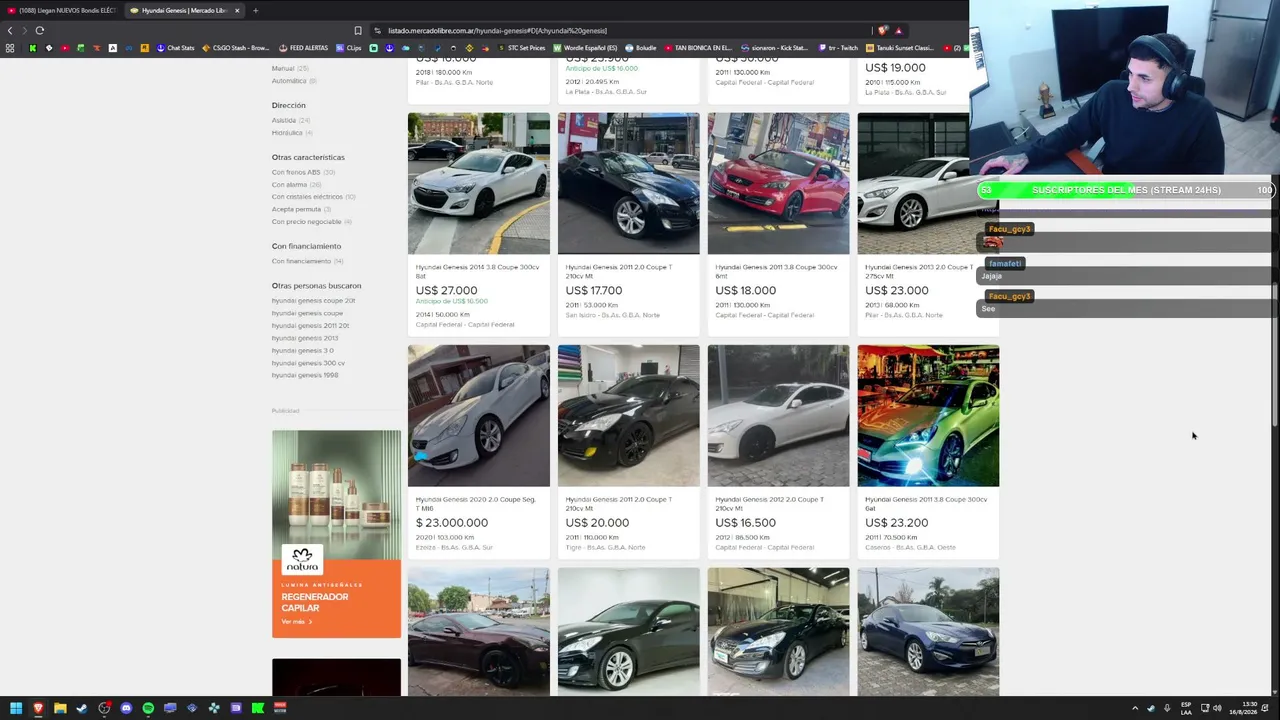The height and width of the screenshot is (720, 1280).
Task: Open the volume control in system tray
Action: coord(1217,708)
